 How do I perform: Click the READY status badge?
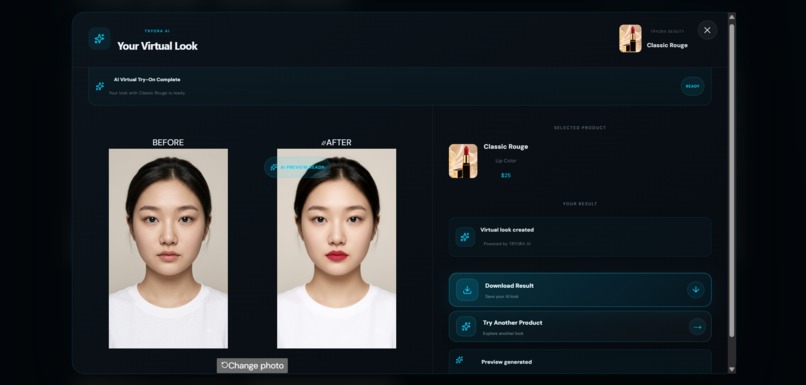pos(692,86)
